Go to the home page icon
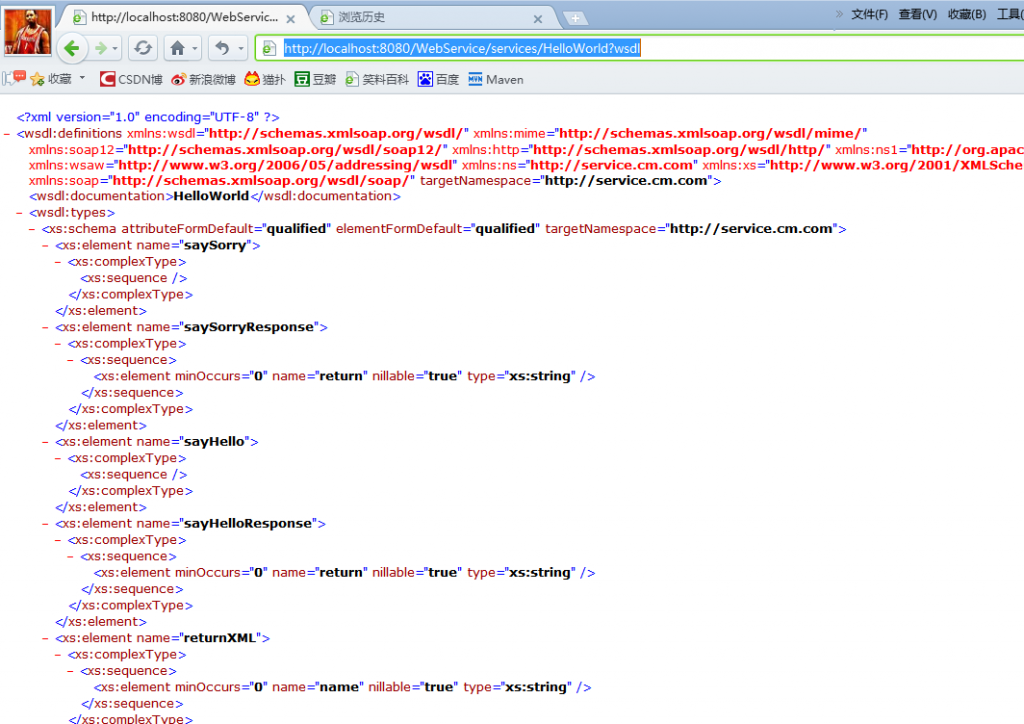The width and height of the screenshot is (1024, 724). coord(177,48)
